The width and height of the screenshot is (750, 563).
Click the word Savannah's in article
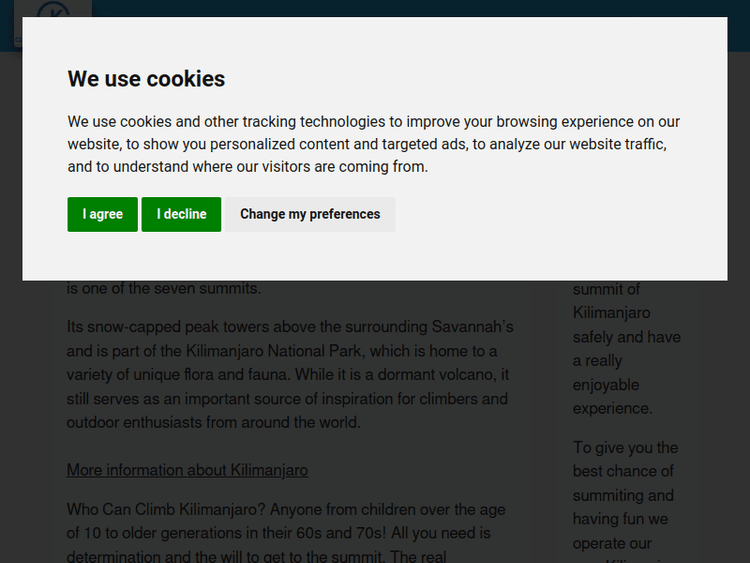tap(472, 327)
